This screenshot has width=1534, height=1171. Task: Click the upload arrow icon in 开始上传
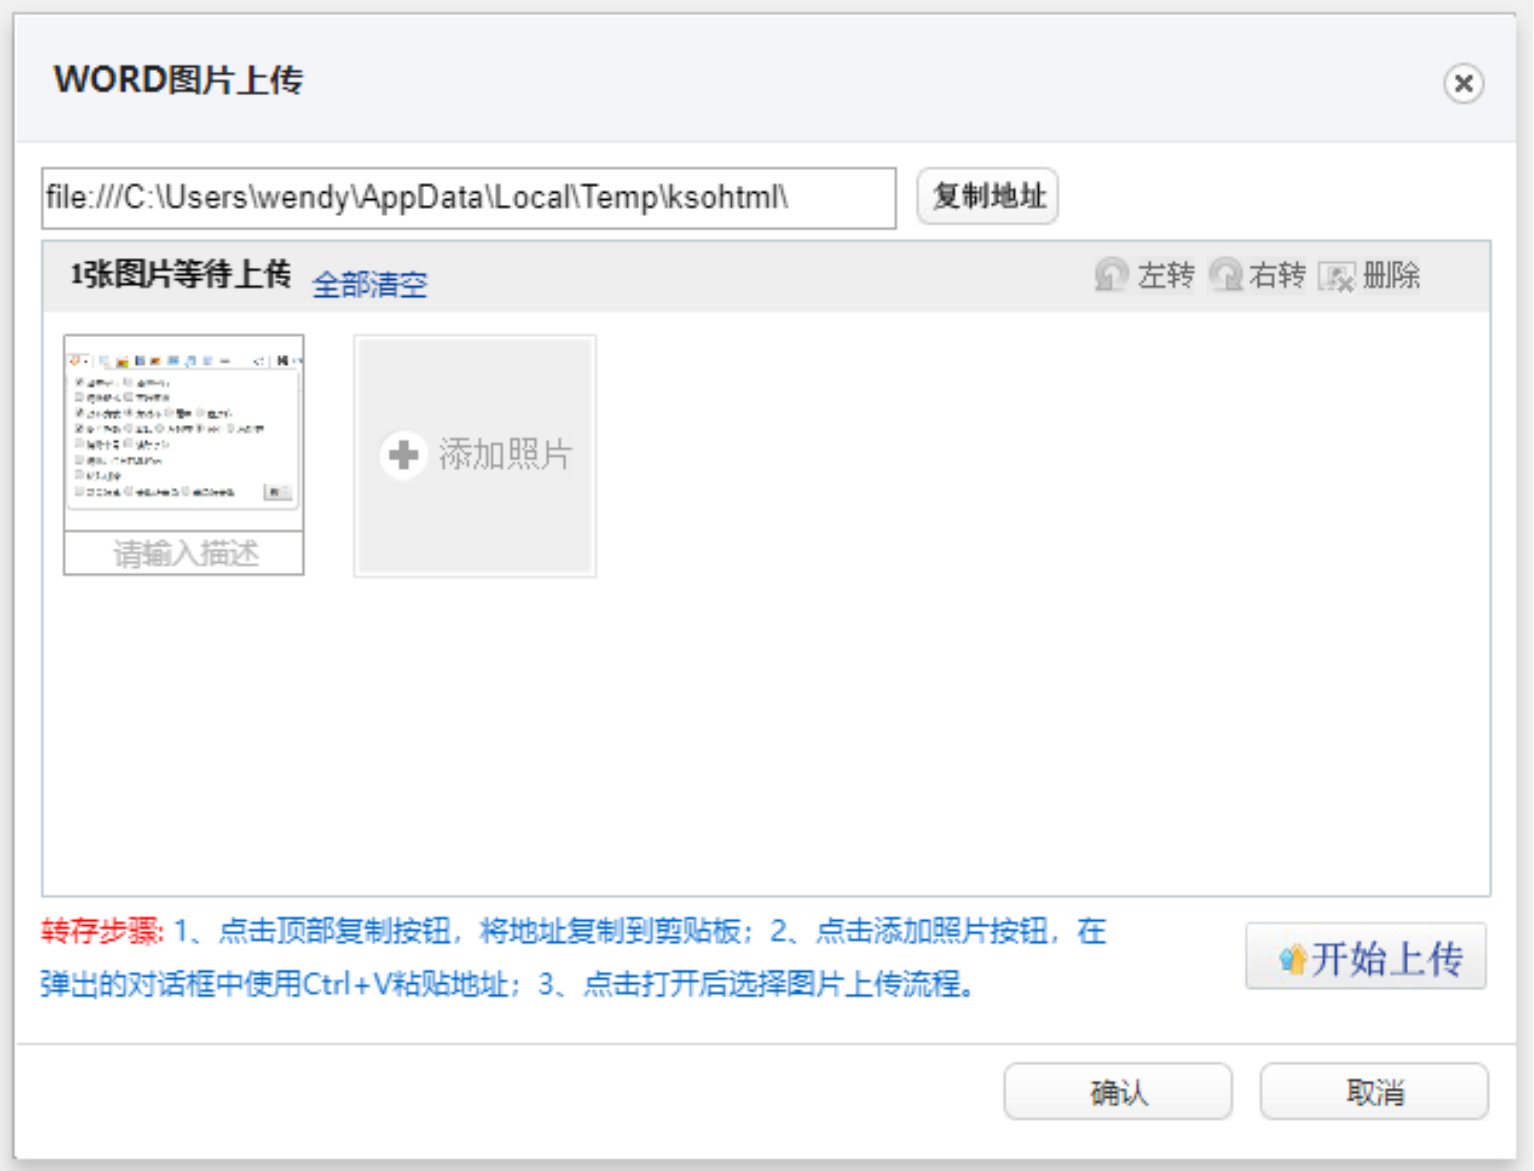[1292, 960]
